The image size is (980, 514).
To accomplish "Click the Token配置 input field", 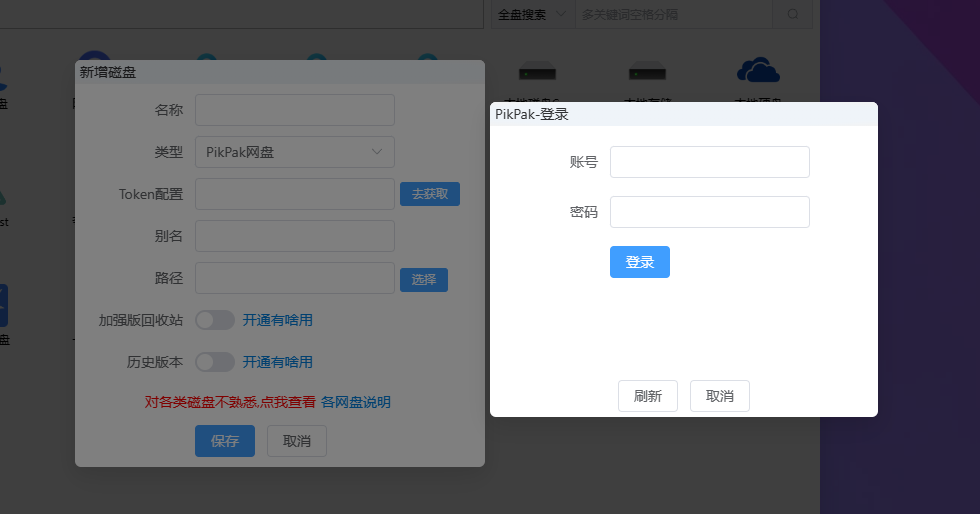I will pyautogui.click(x=294, y=194).
